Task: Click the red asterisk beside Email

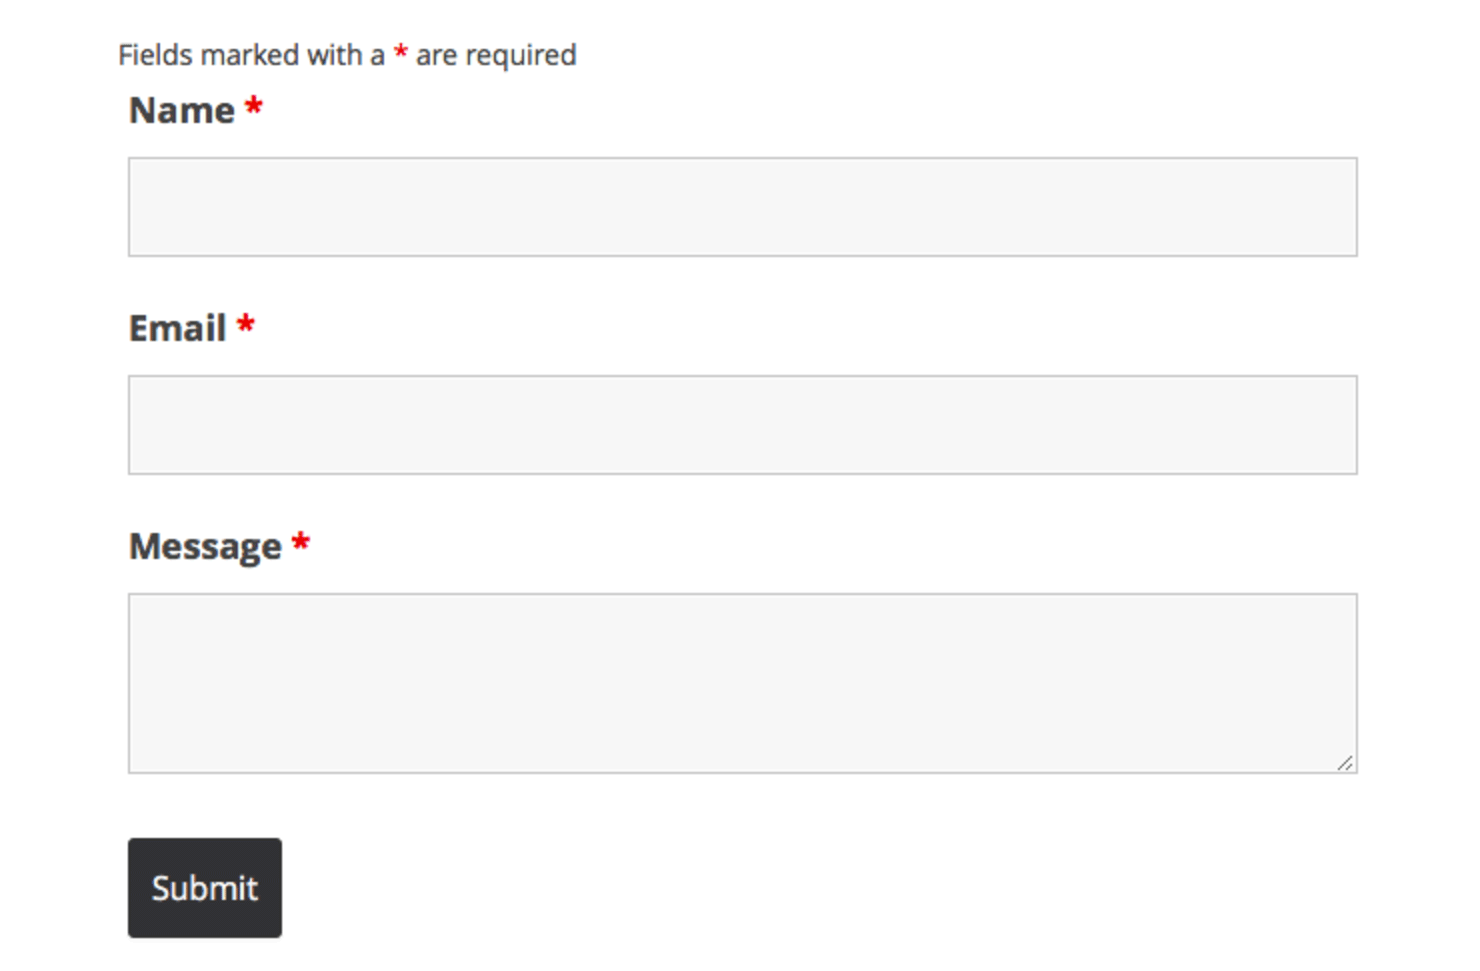Action: (246, 323)
